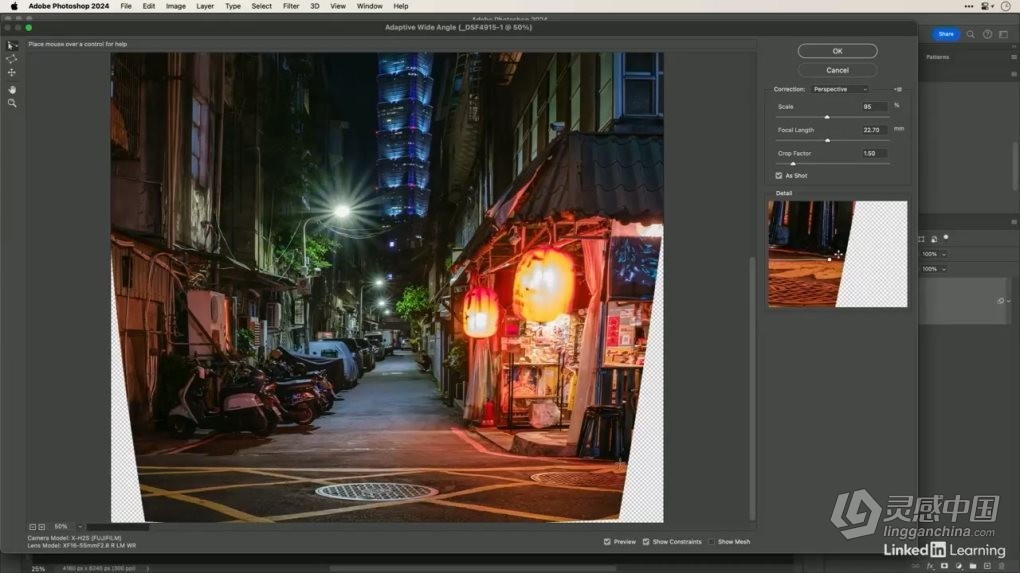Open the Correction panel flyout menu icon
Viewport: 1020px width, 573px height.
click(x=898, y=89)
